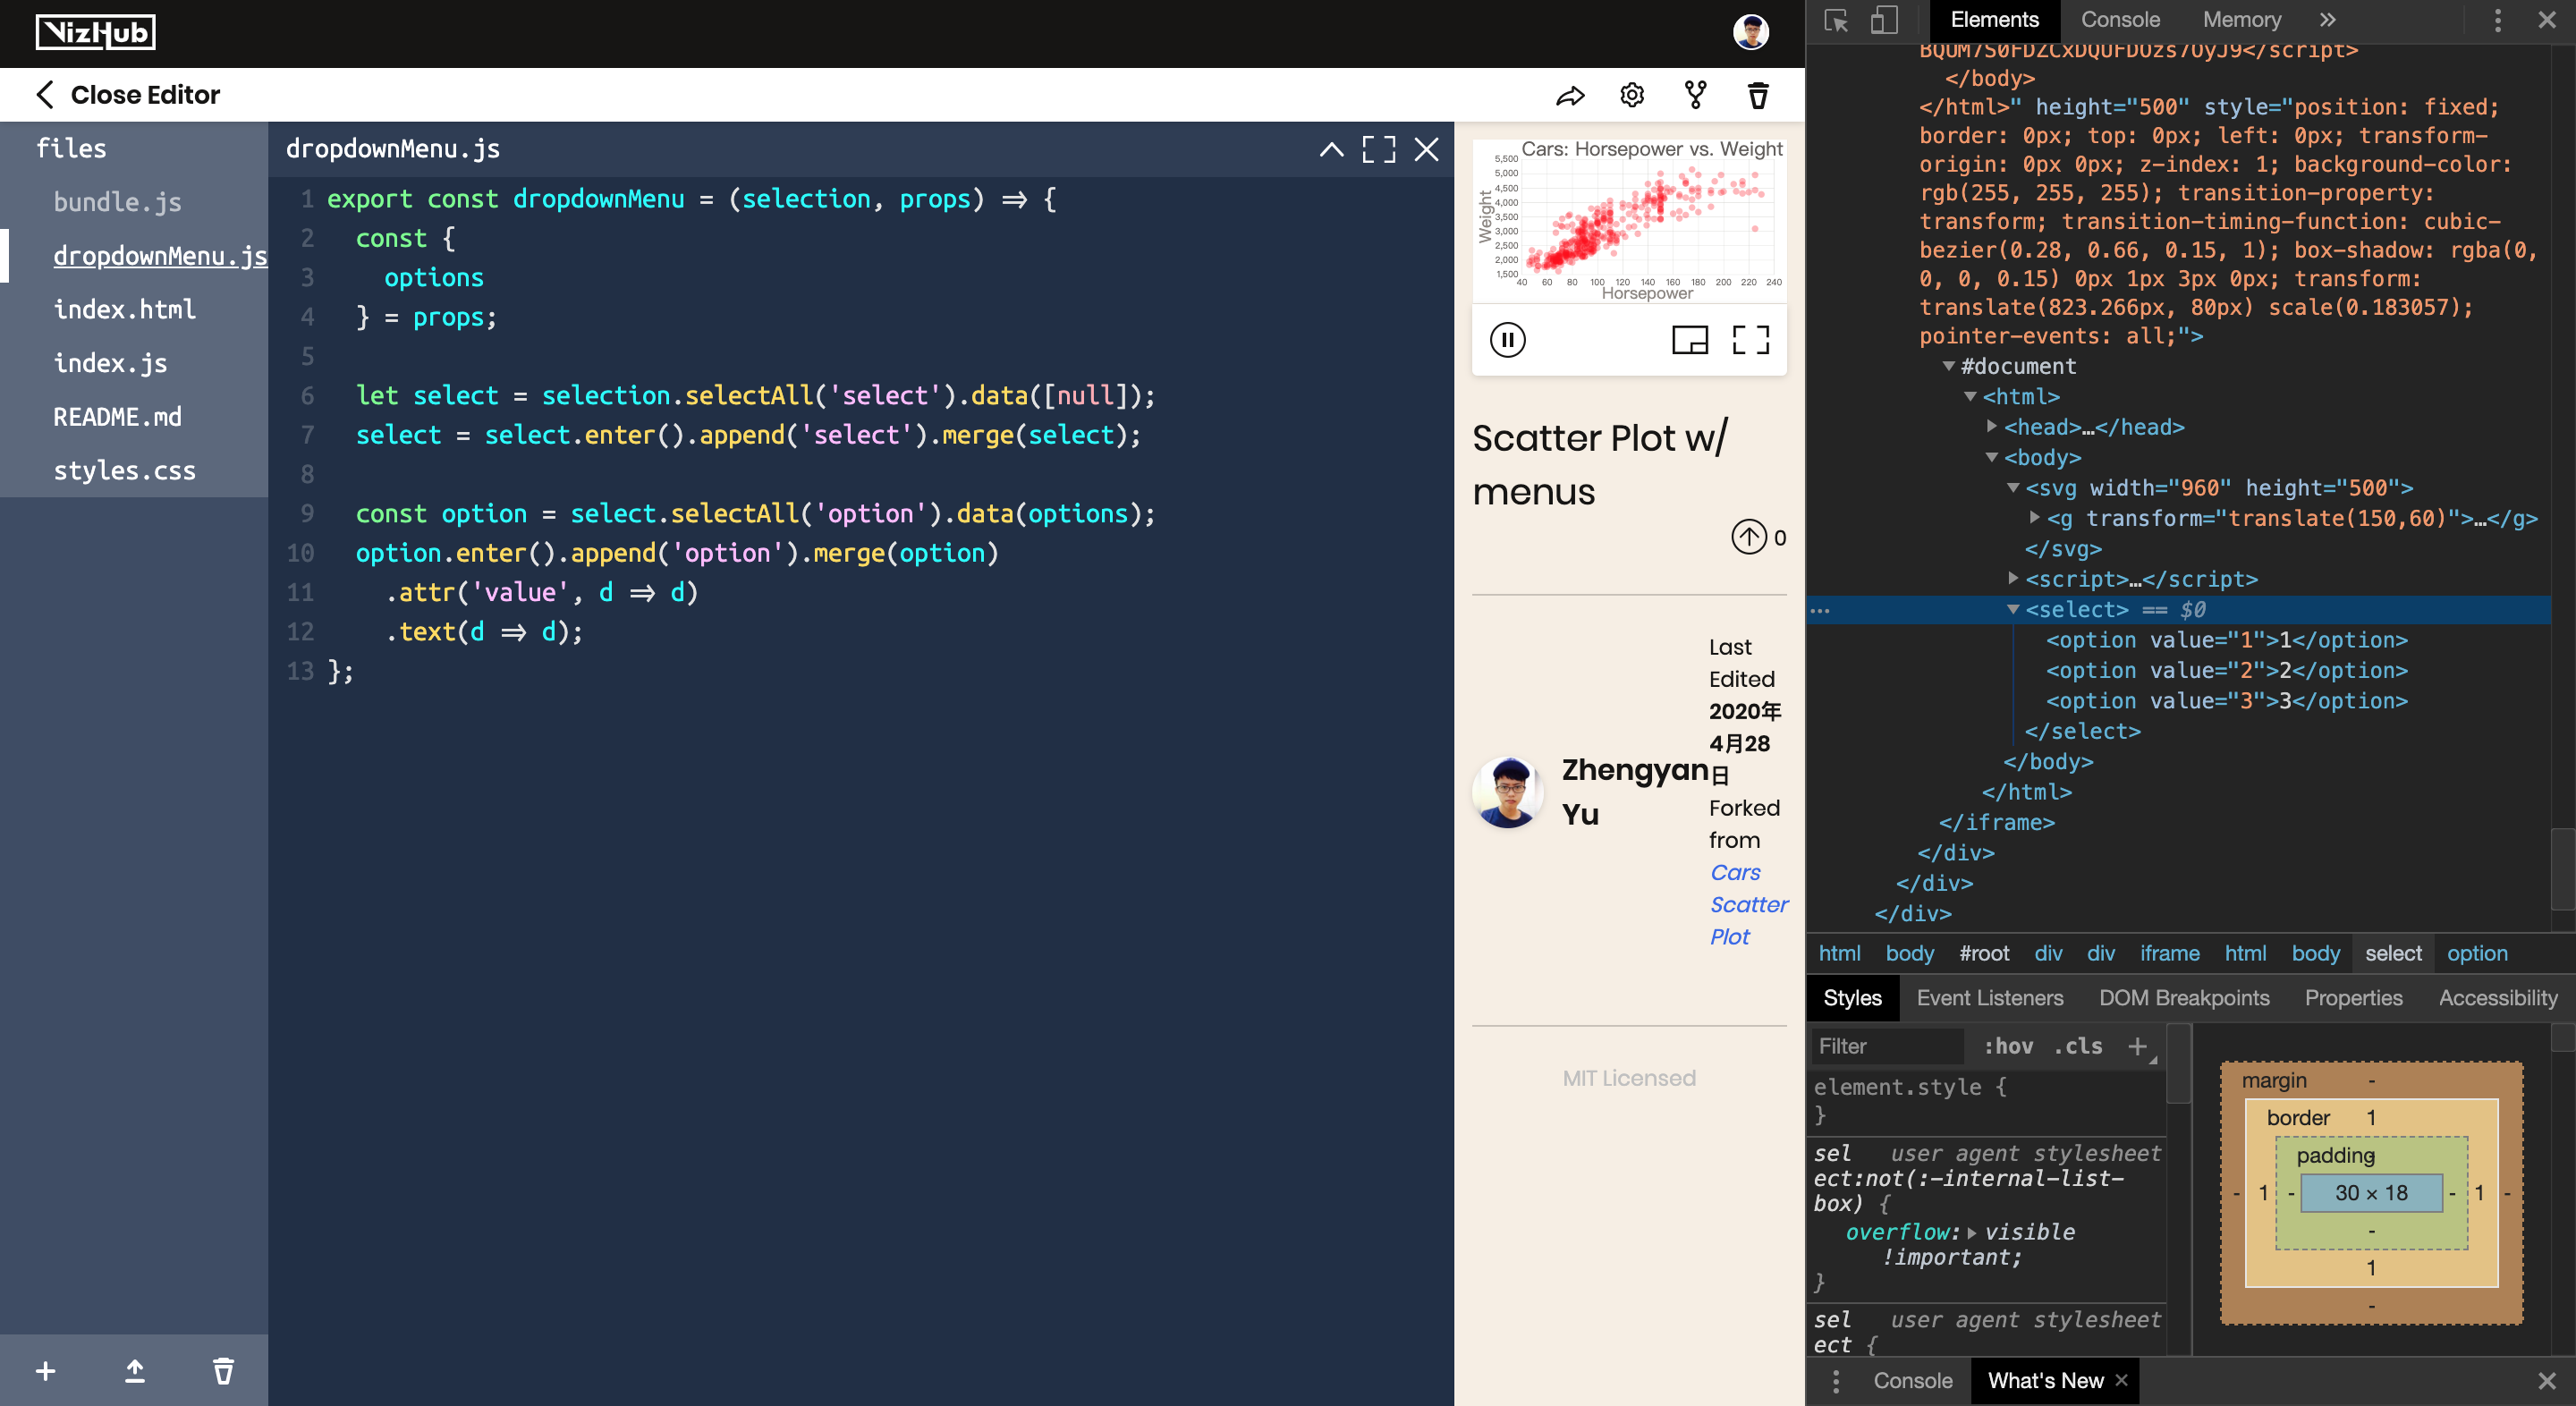The image size is (2576, 1406).
Task: Add a new style rule with the plus icon
Action: click(2138, 1046)
